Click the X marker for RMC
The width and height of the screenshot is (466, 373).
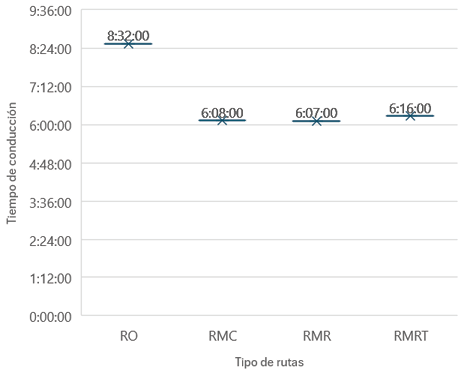click(222, 120)
